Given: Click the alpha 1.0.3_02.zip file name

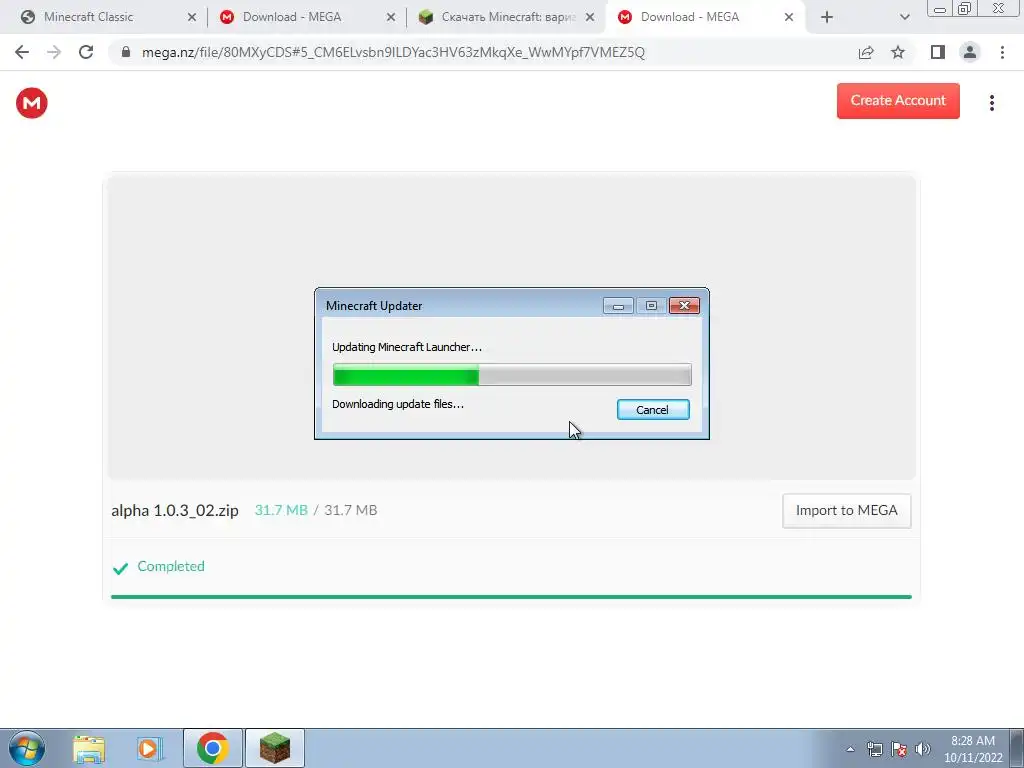Looking at the screenshot, I should click(175, 511).
